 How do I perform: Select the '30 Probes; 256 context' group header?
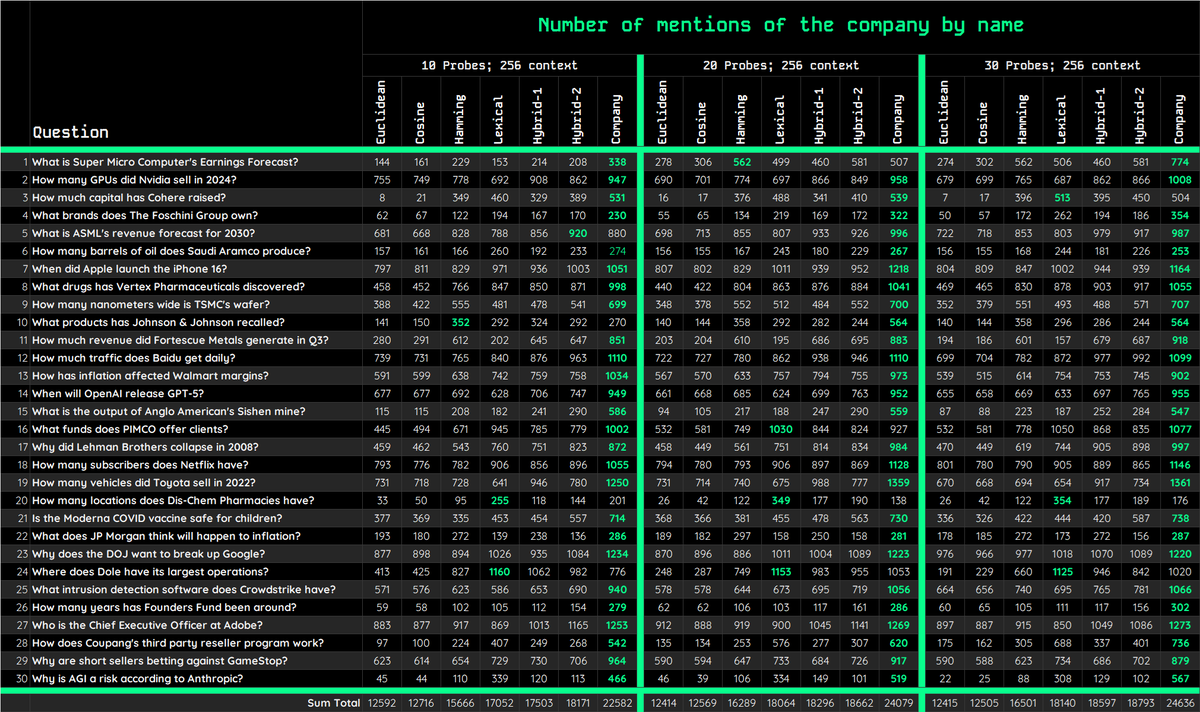(1062, 65)
